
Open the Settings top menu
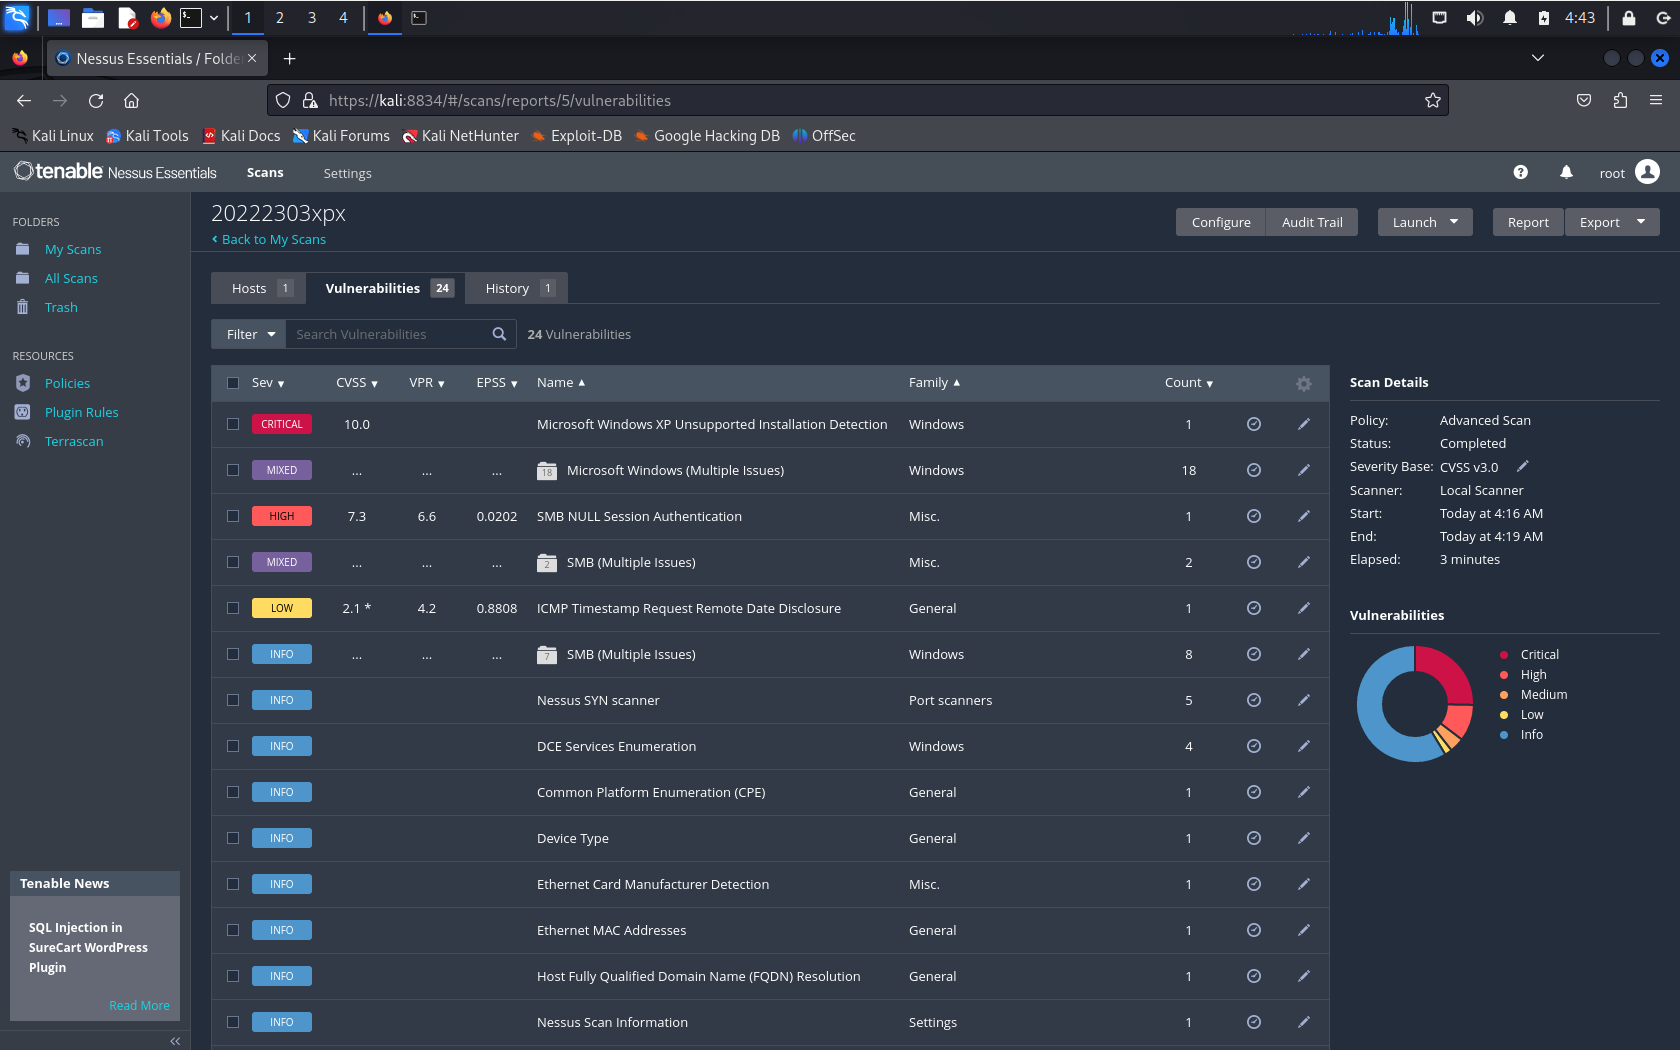(347, 173)
